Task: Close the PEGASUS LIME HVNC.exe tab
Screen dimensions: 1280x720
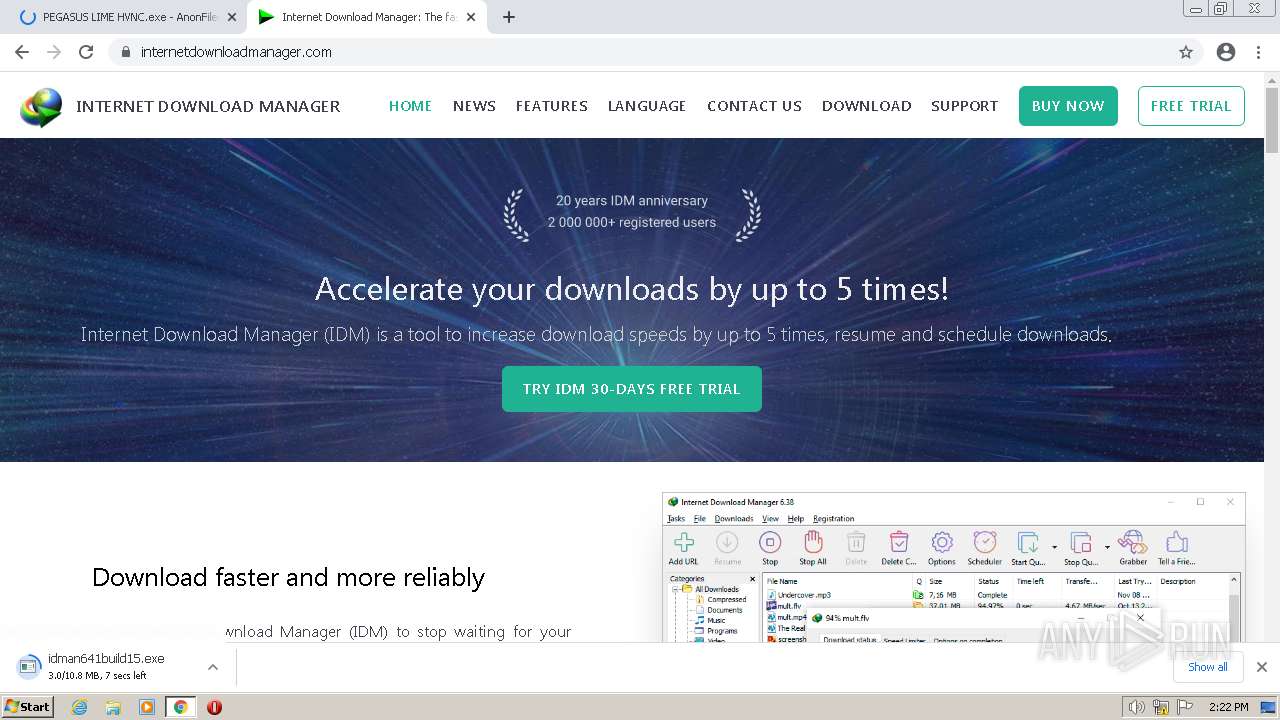Action: 232,17
